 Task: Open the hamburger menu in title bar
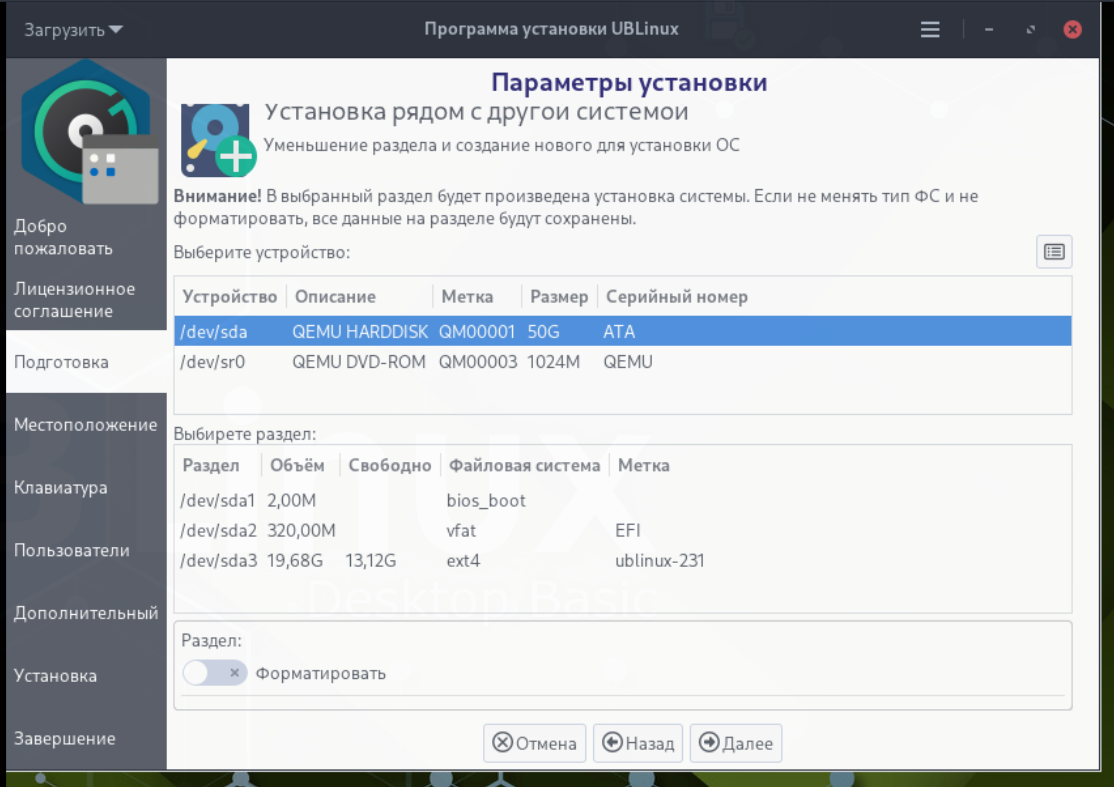pyautogui.click(x=930, y=30)
